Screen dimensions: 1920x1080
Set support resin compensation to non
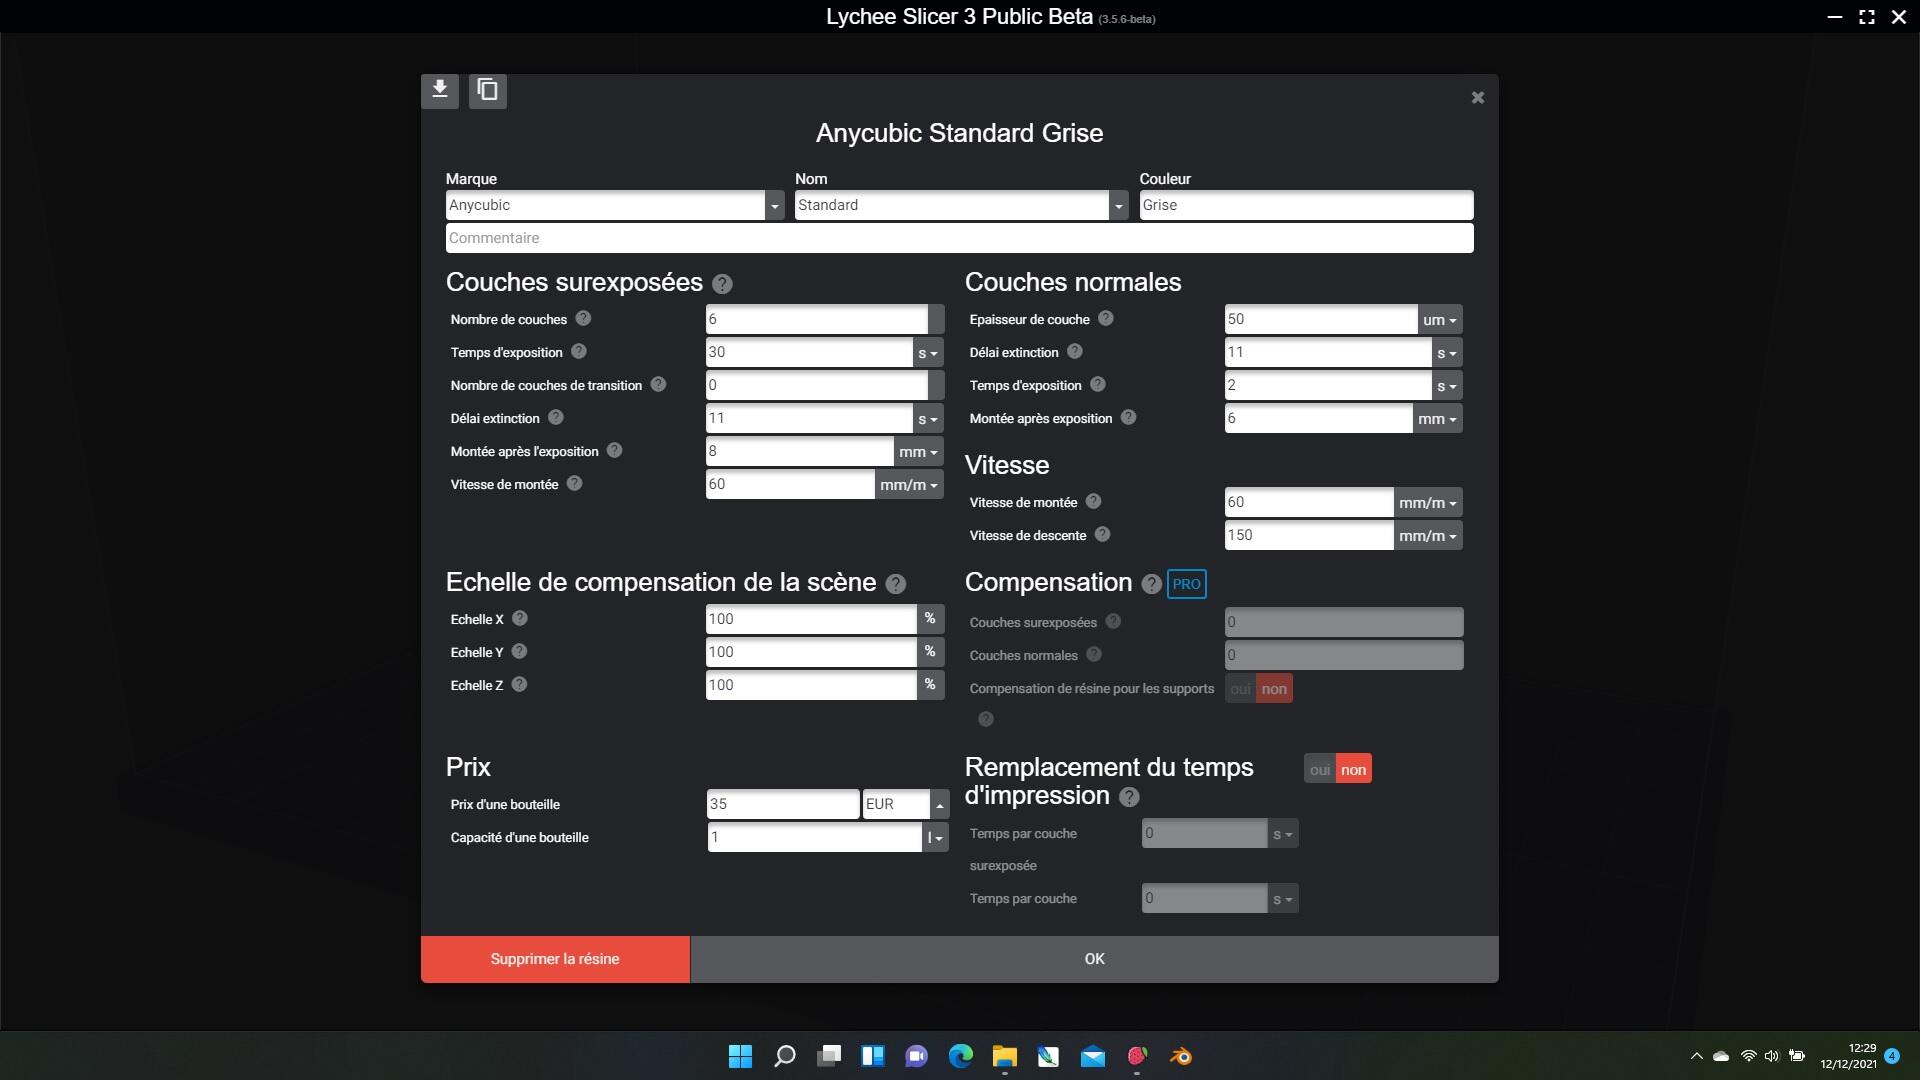1274,689
